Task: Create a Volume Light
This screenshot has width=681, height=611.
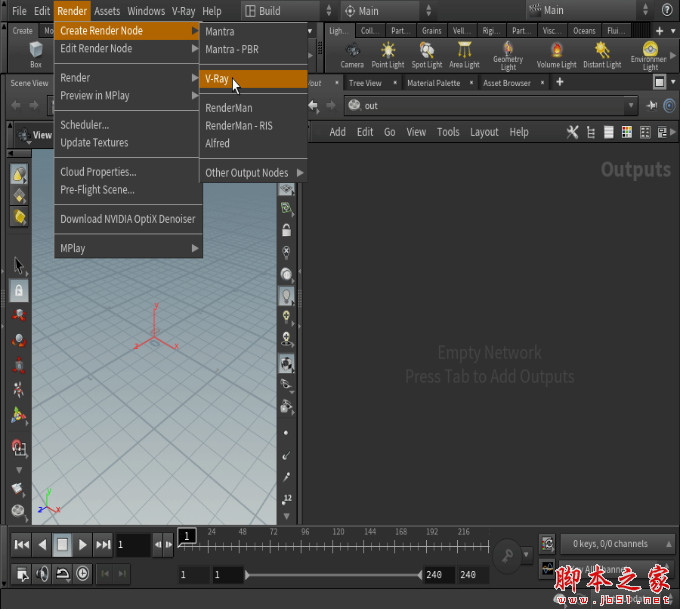Action: point(556,56)
